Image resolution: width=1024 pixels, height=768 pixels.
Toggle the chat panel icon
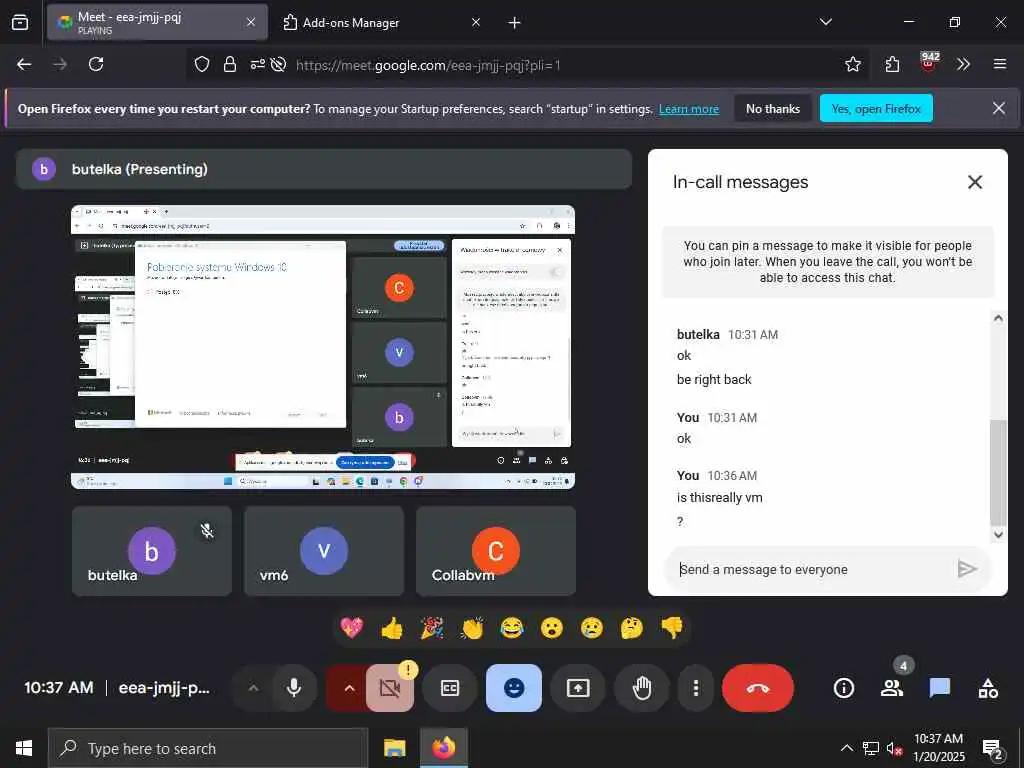(x=940, y=688)
